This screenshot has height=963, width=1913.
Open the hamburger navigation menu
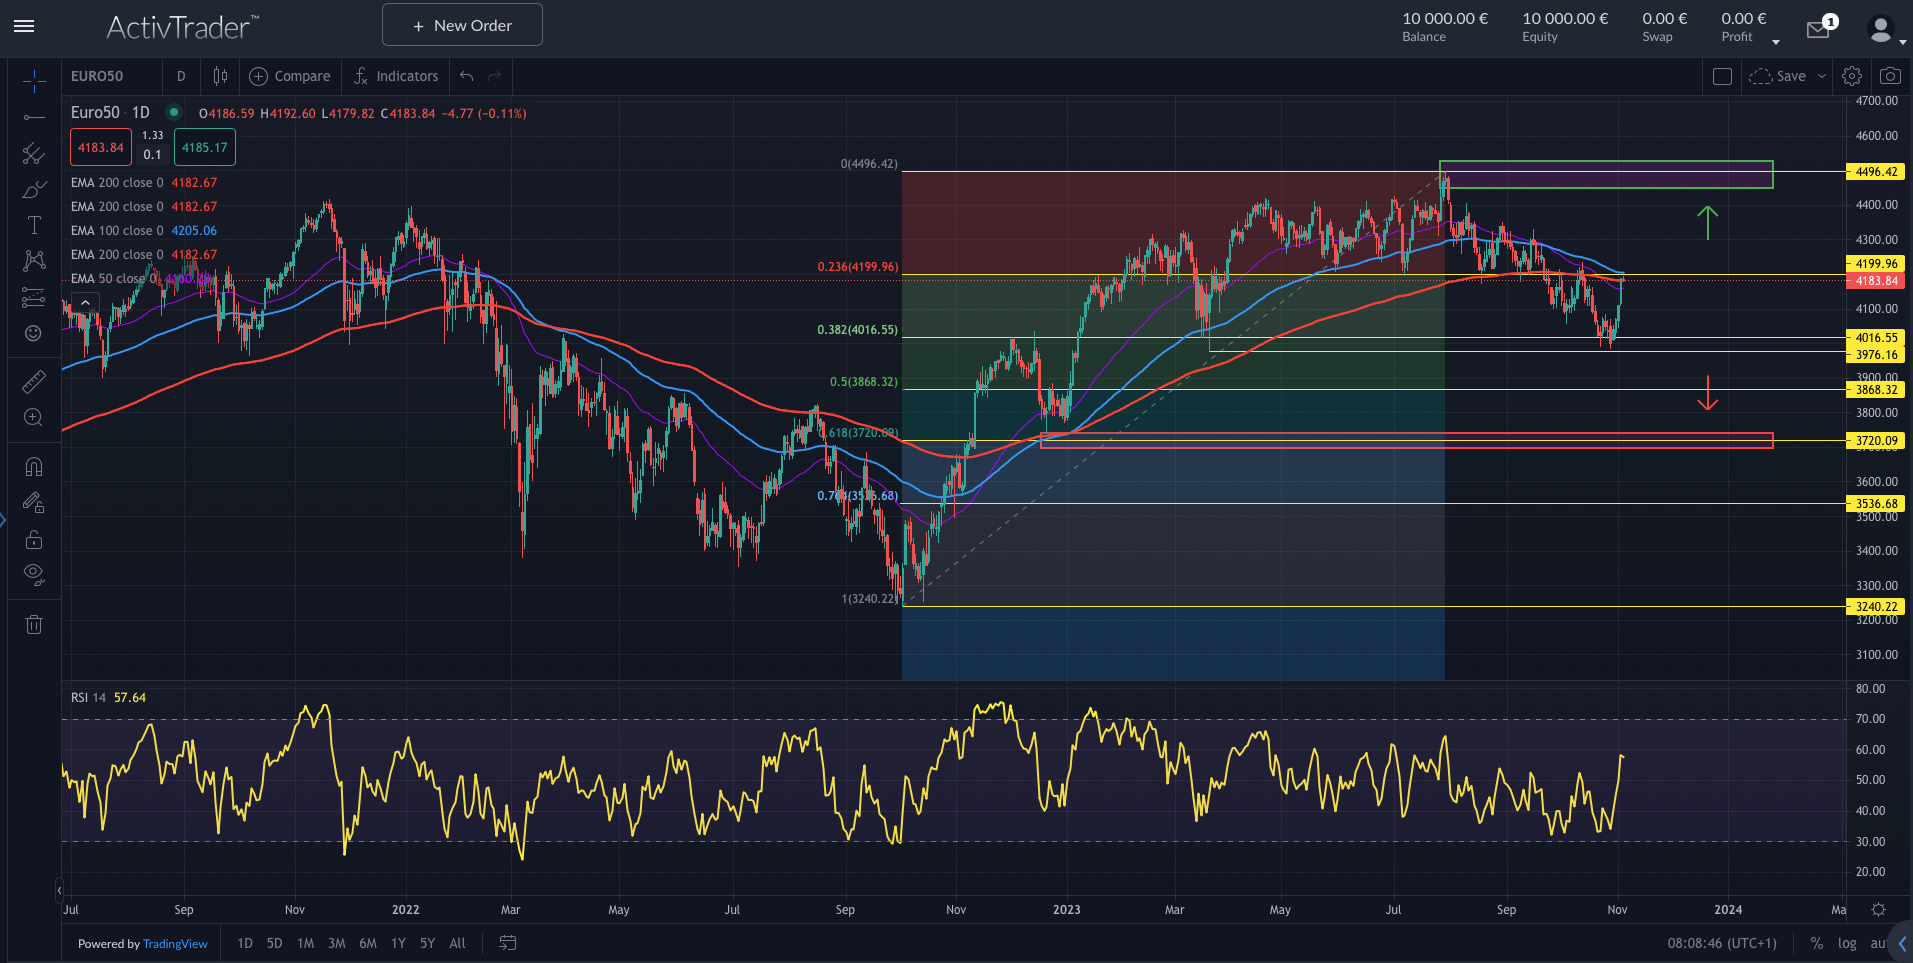tap(24, 27)
